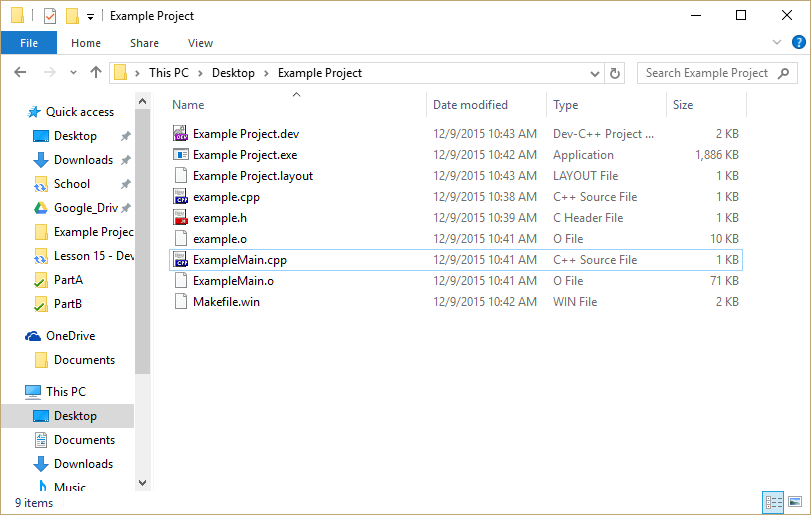811x515 pixels.
Task: Click the Back navigation arrow
Action: pyautogui.click(x=20, y=72)
